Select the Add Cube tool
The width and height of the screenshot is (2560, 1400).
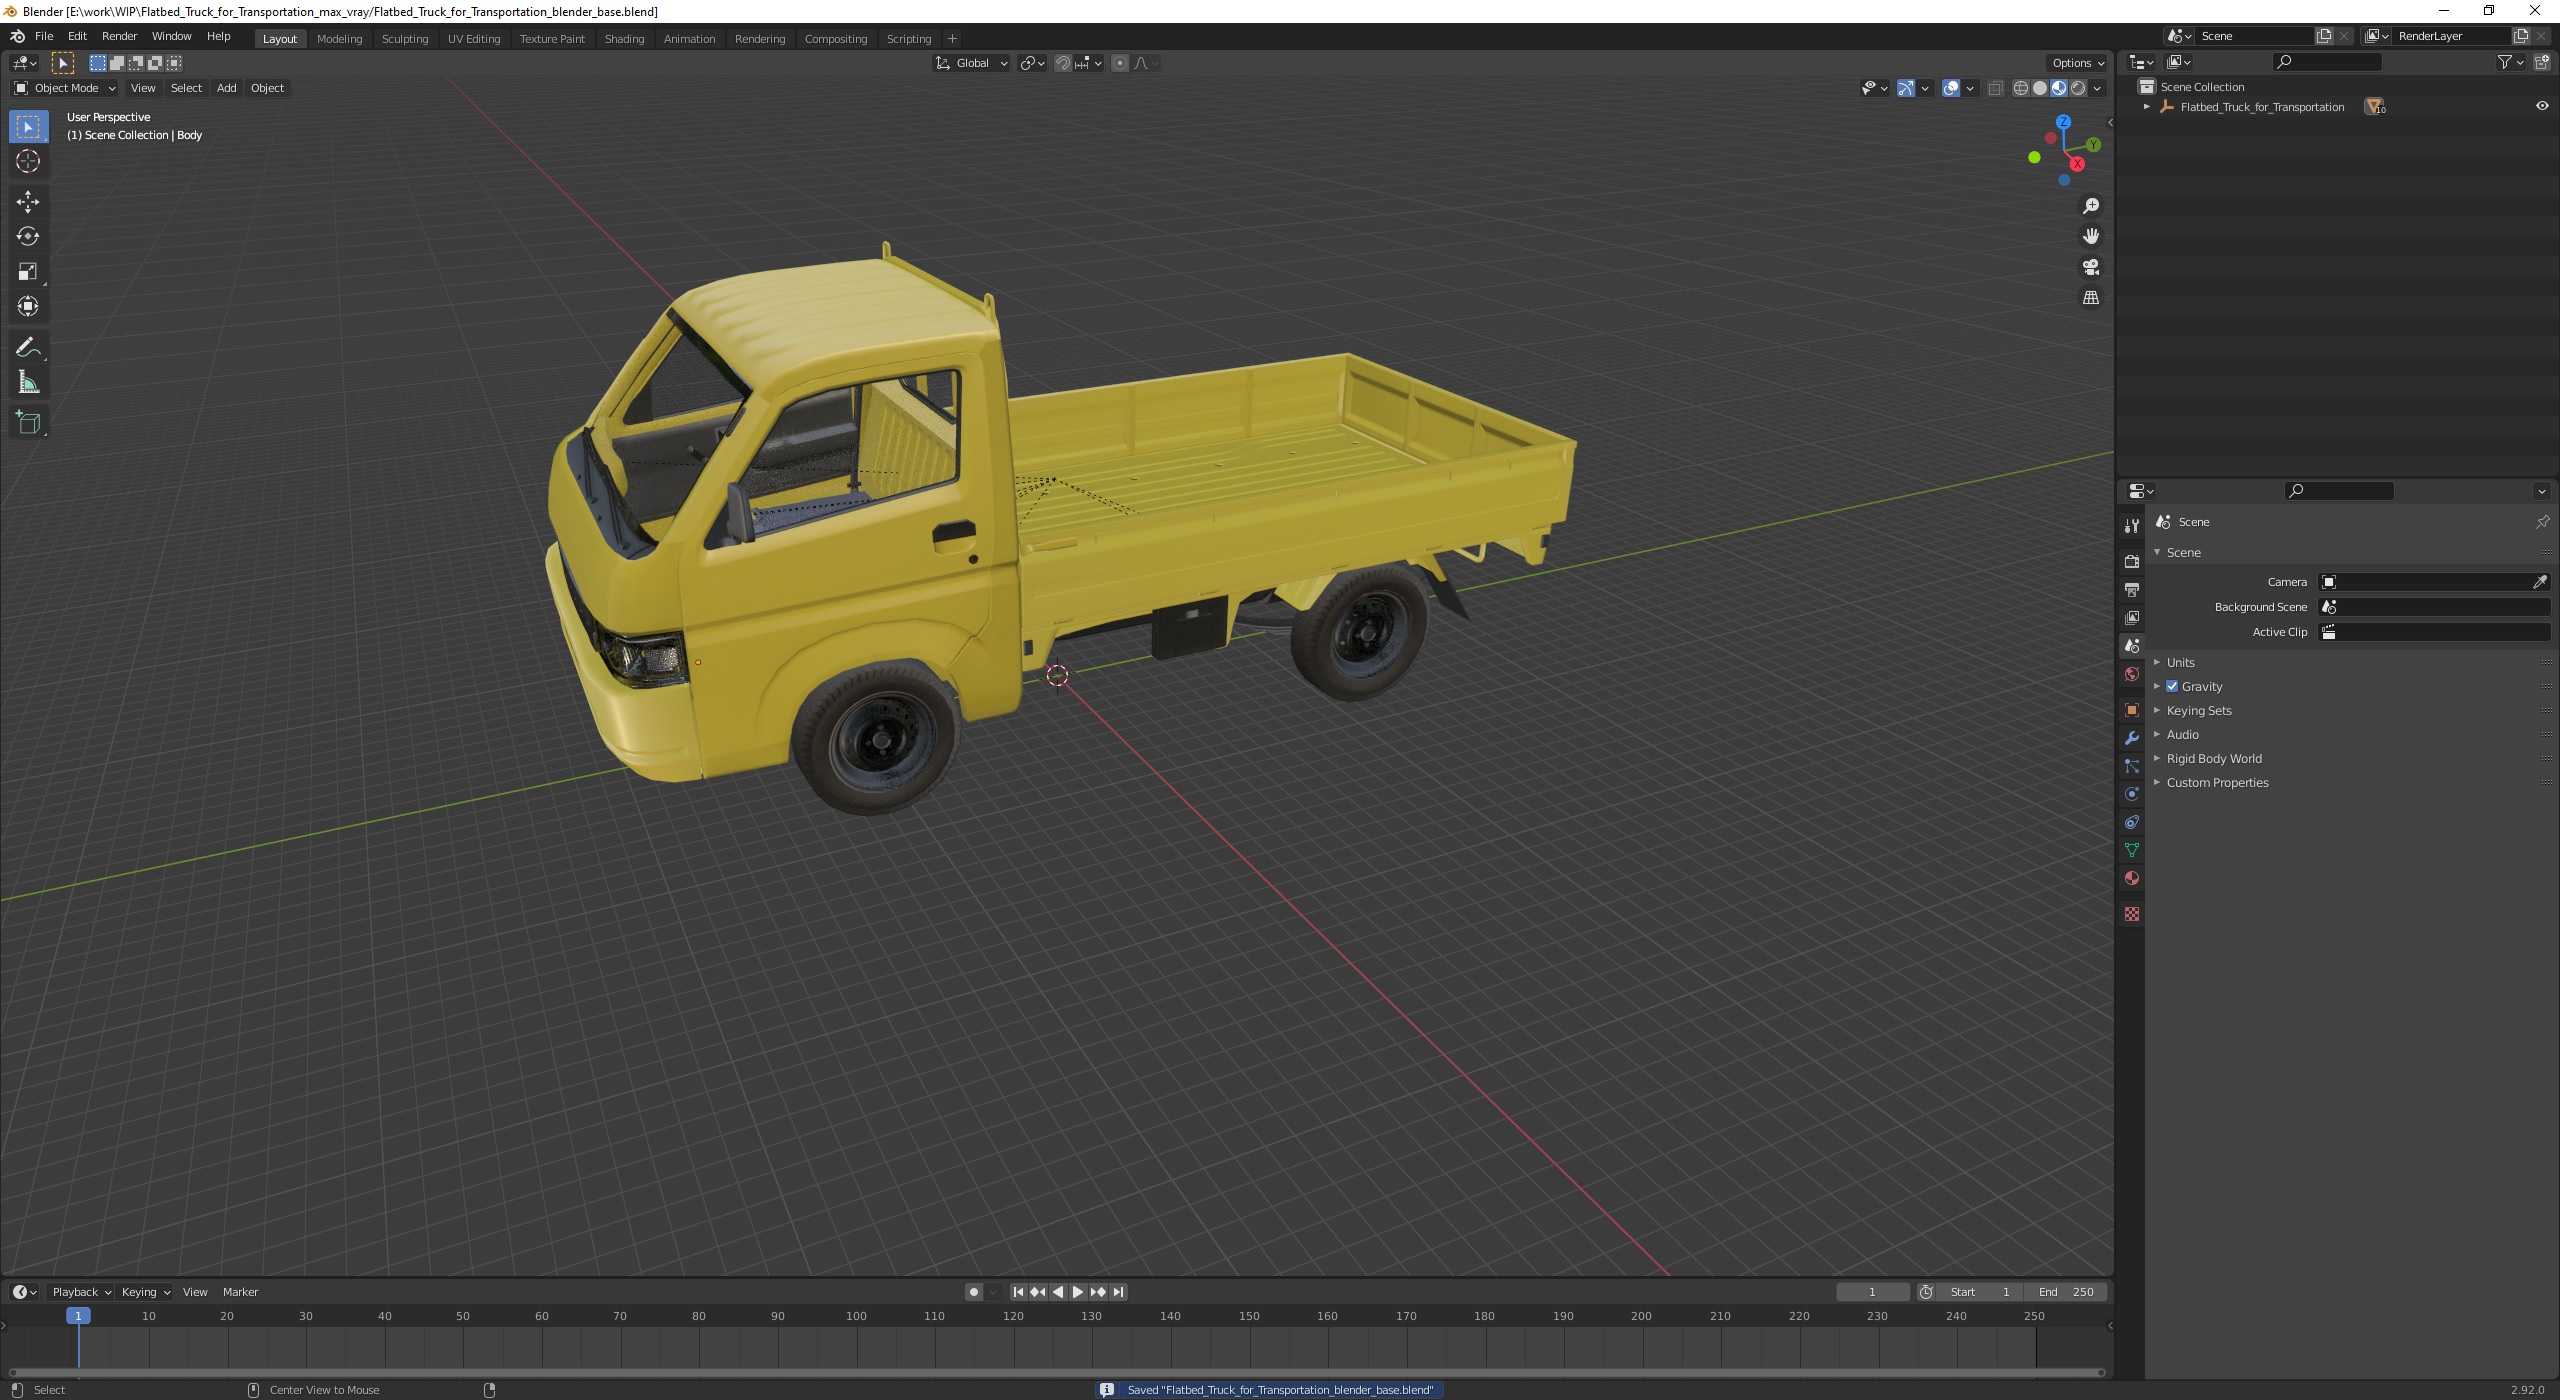pyautogui.click(x=28, y=423)
